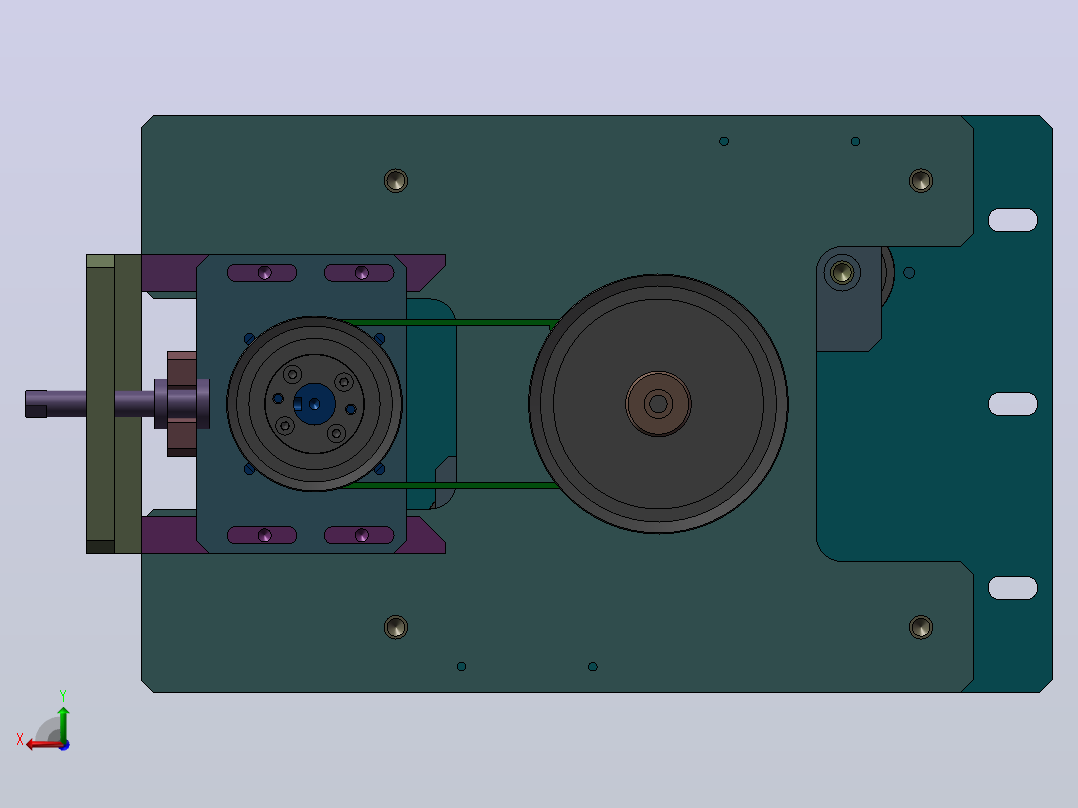Click the X label on the triad

click(19, 739)
